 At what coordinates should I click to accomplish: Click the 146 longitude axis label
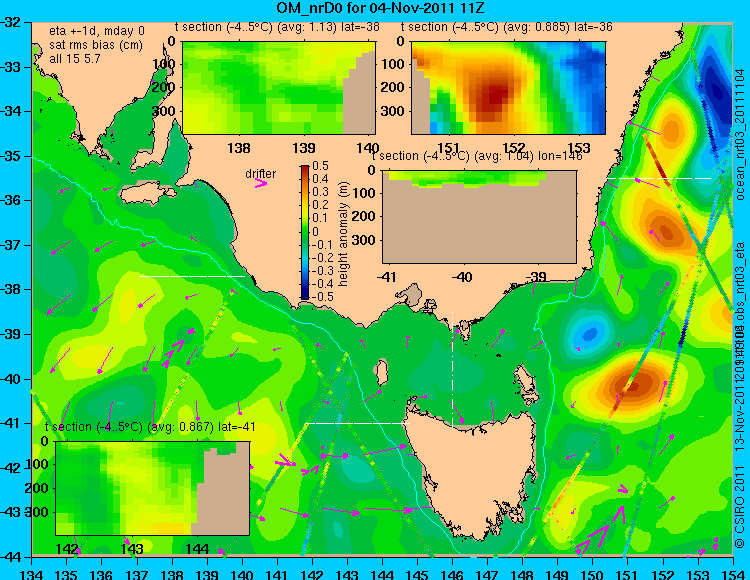452,574
